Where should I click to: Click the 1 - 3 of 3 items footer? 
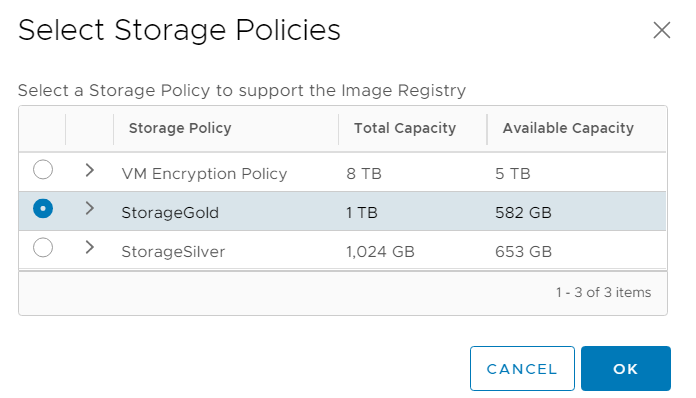click(x=604, y=292)
